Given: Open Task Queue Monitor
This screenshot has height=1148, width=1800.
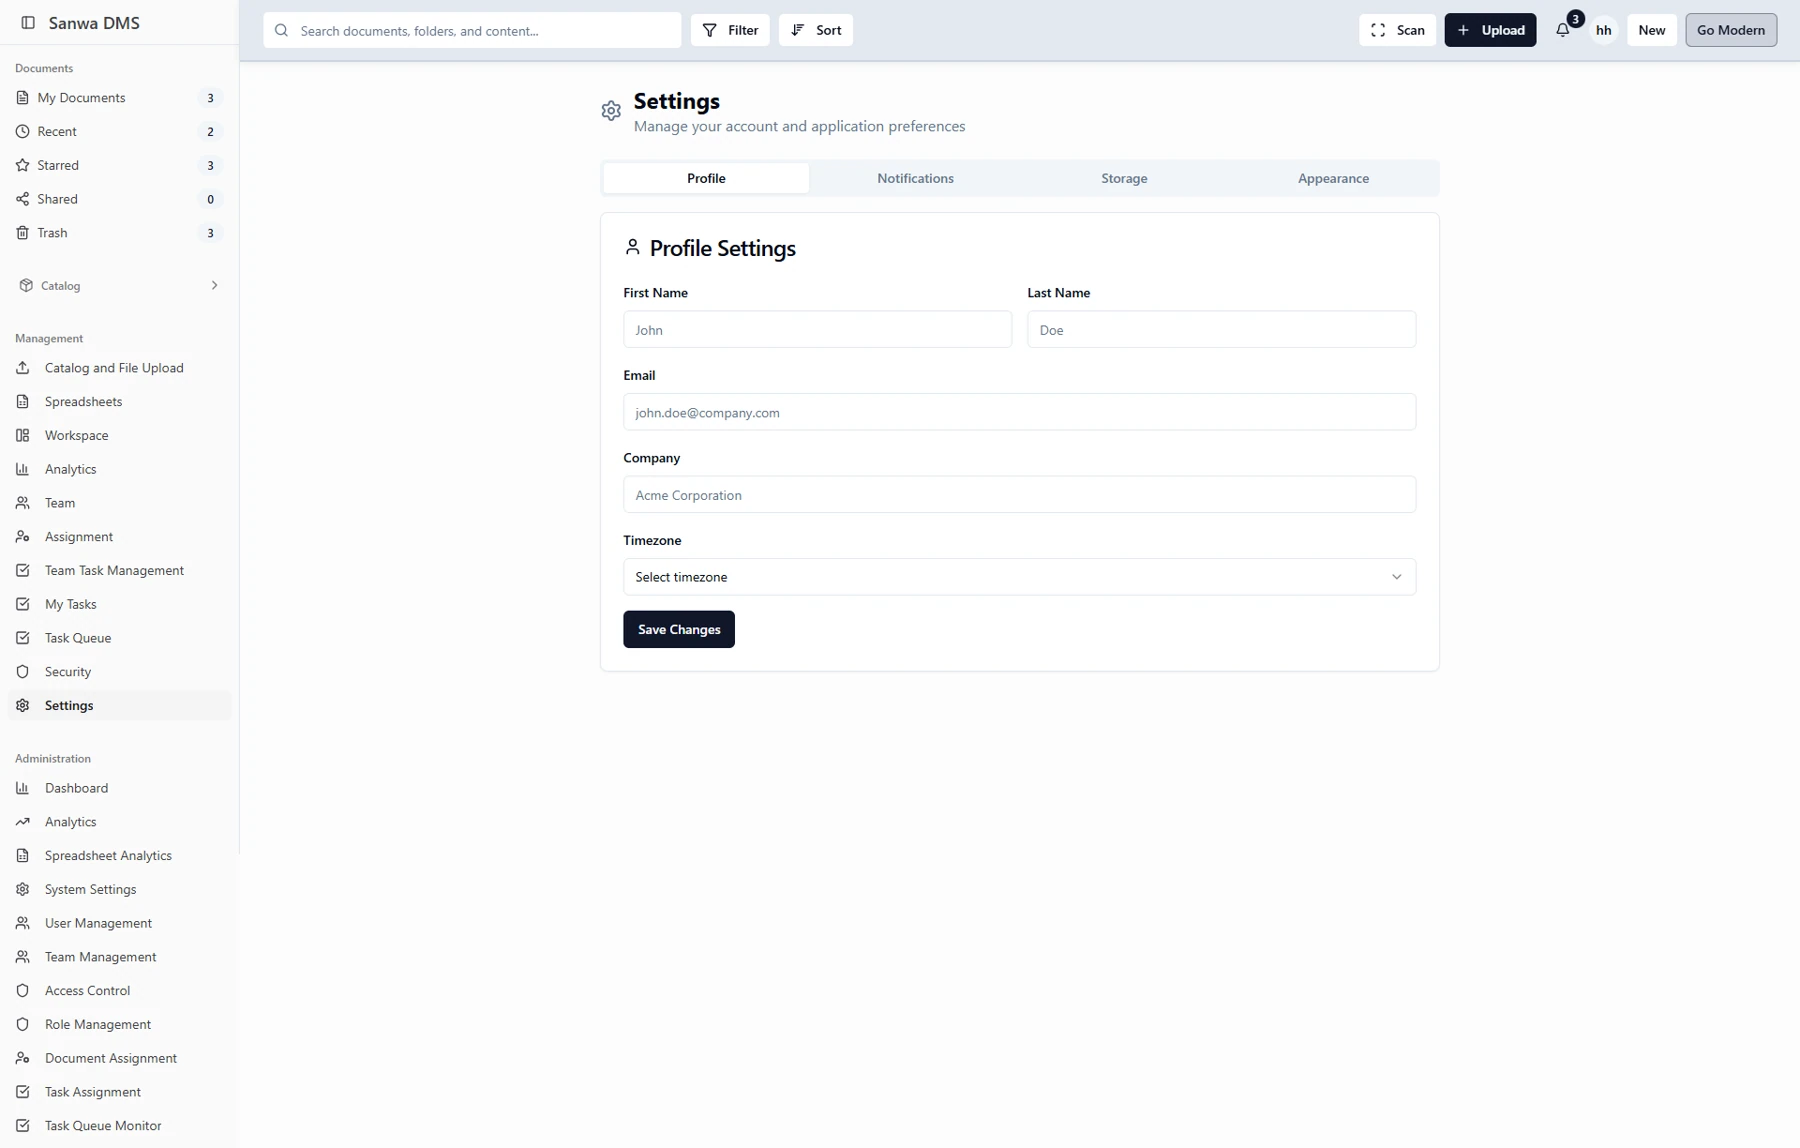Looking at the screenshot, I should 120,1126.
